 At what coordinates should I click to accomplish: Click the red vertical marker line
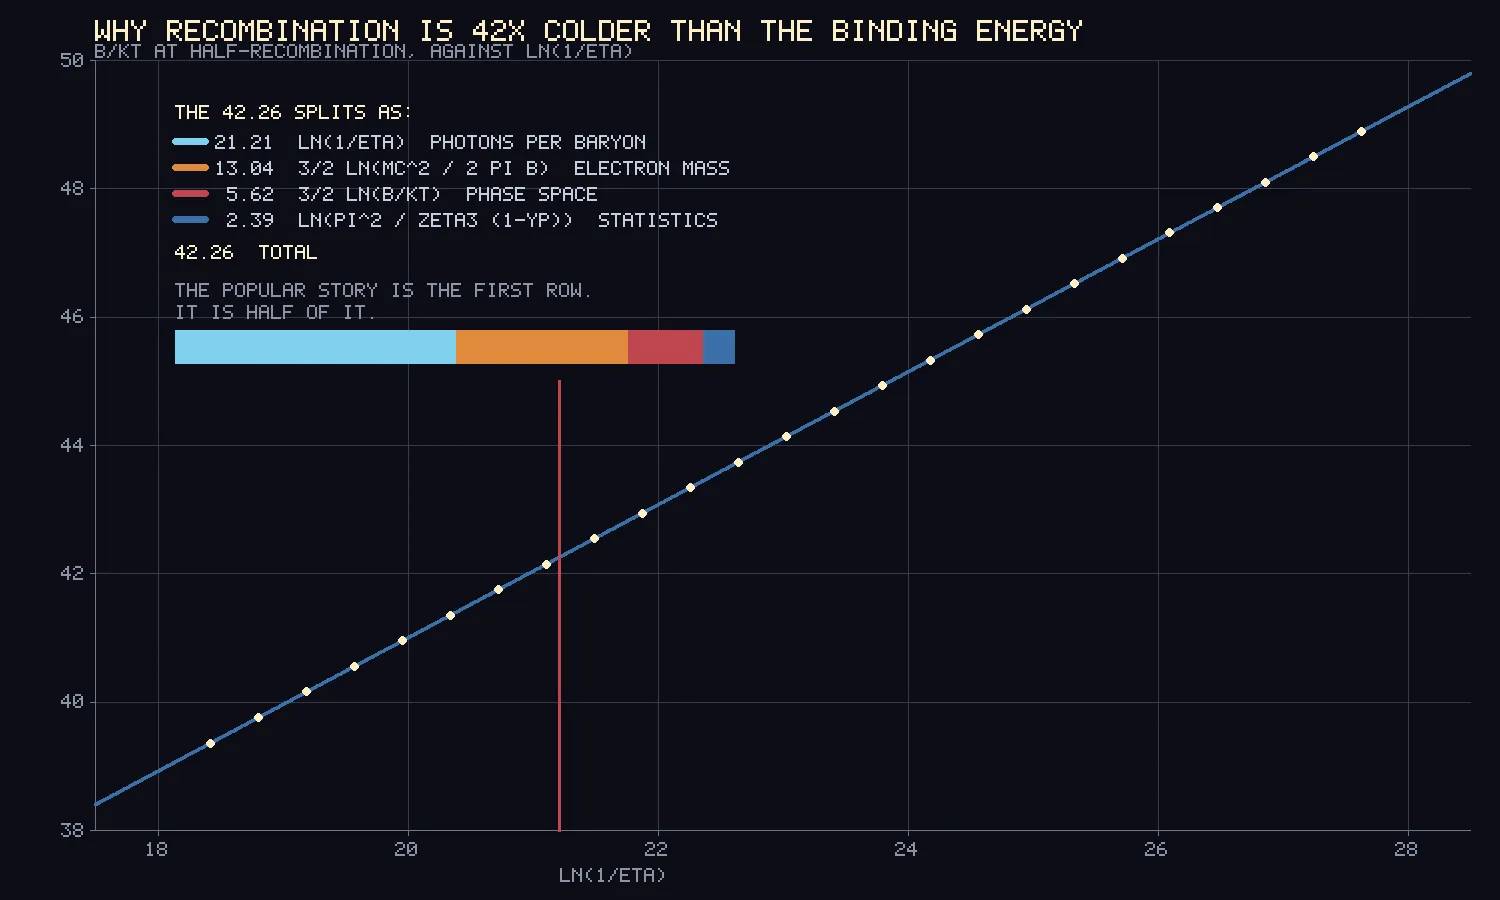[559, 605]
